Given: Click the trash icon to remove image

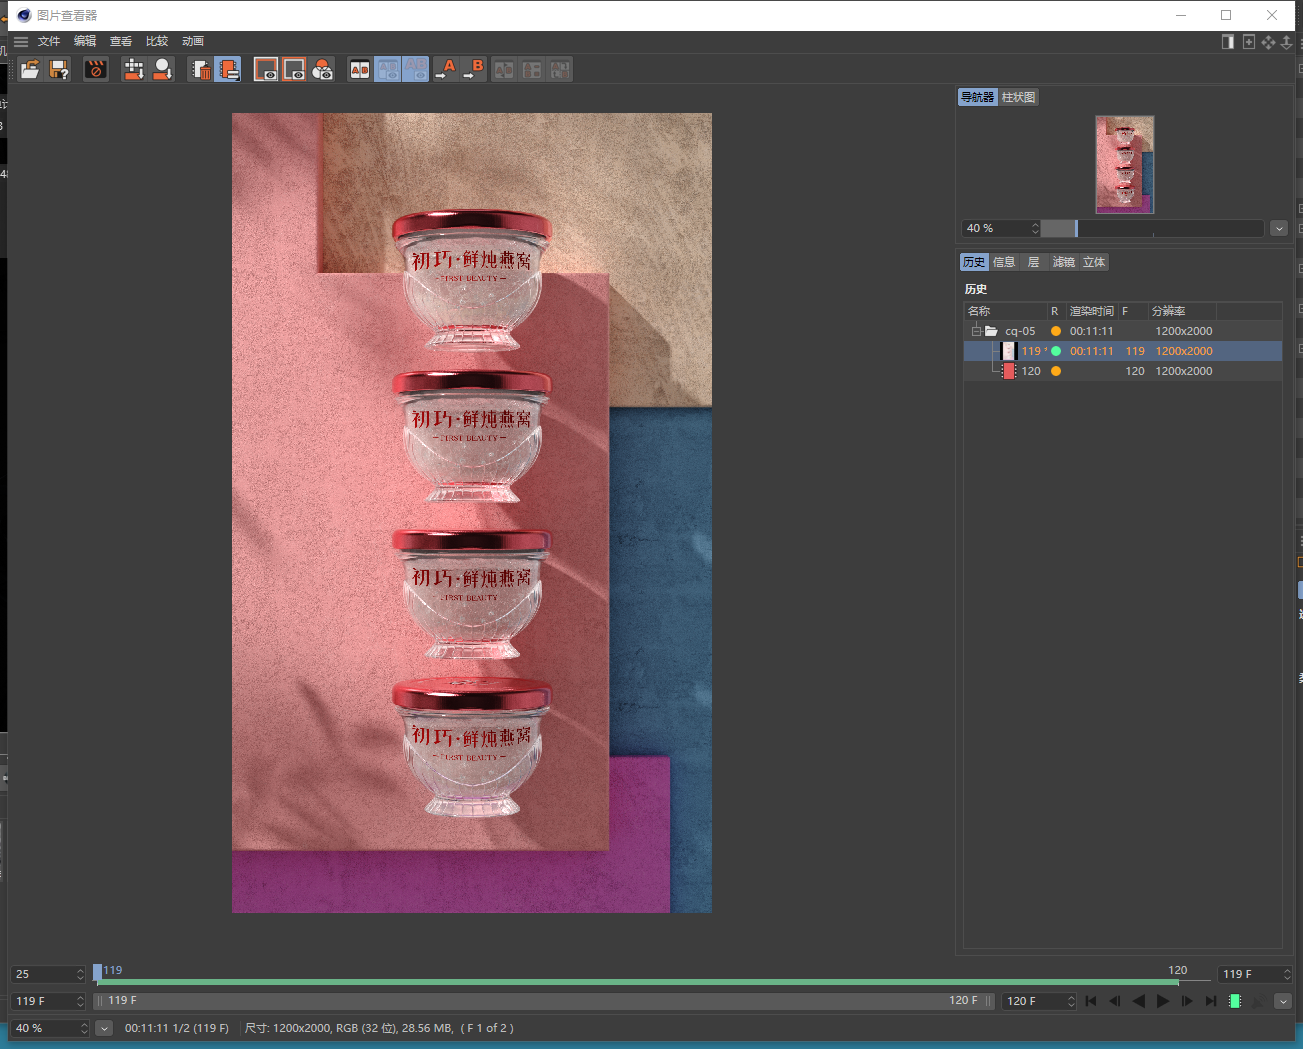Looking at the screenshot, I should (x=200, y=69).
